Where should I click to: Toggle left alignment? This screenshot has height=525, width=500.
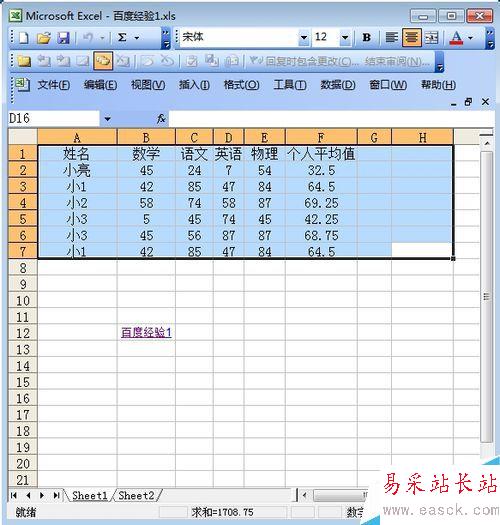(x=391, y=38)
